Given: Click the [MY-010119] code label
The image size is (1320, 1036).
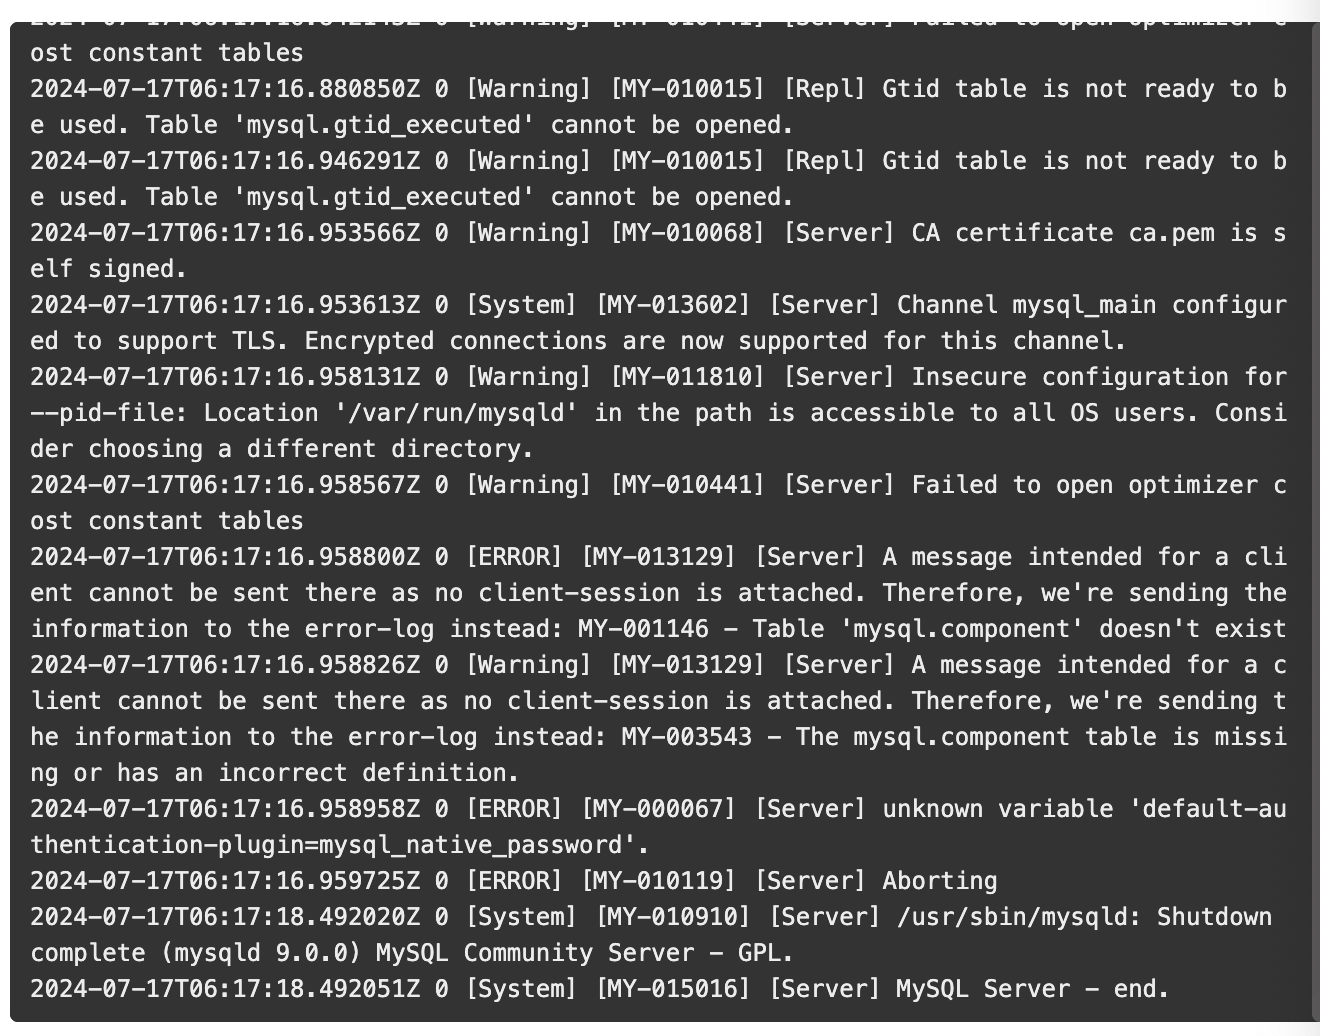Looking at the screenshot, I should (658, 881).
